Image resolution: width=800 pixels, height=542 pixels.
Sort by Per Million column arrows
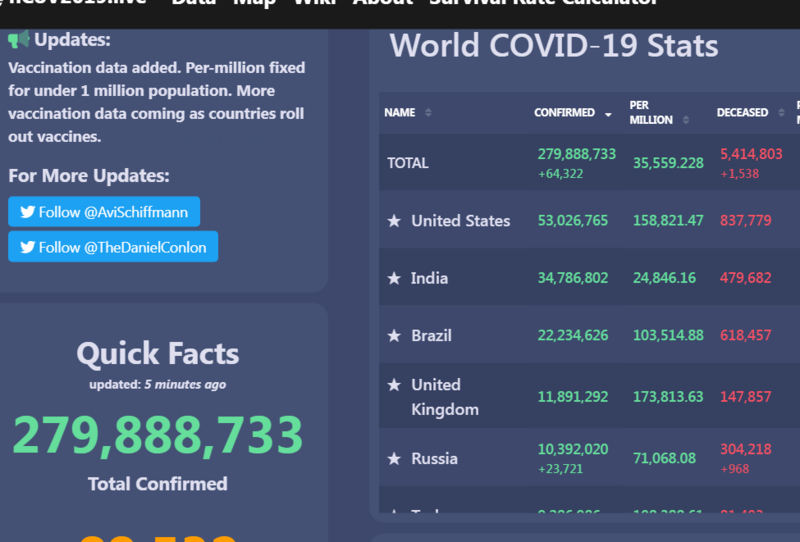[686, 120]
